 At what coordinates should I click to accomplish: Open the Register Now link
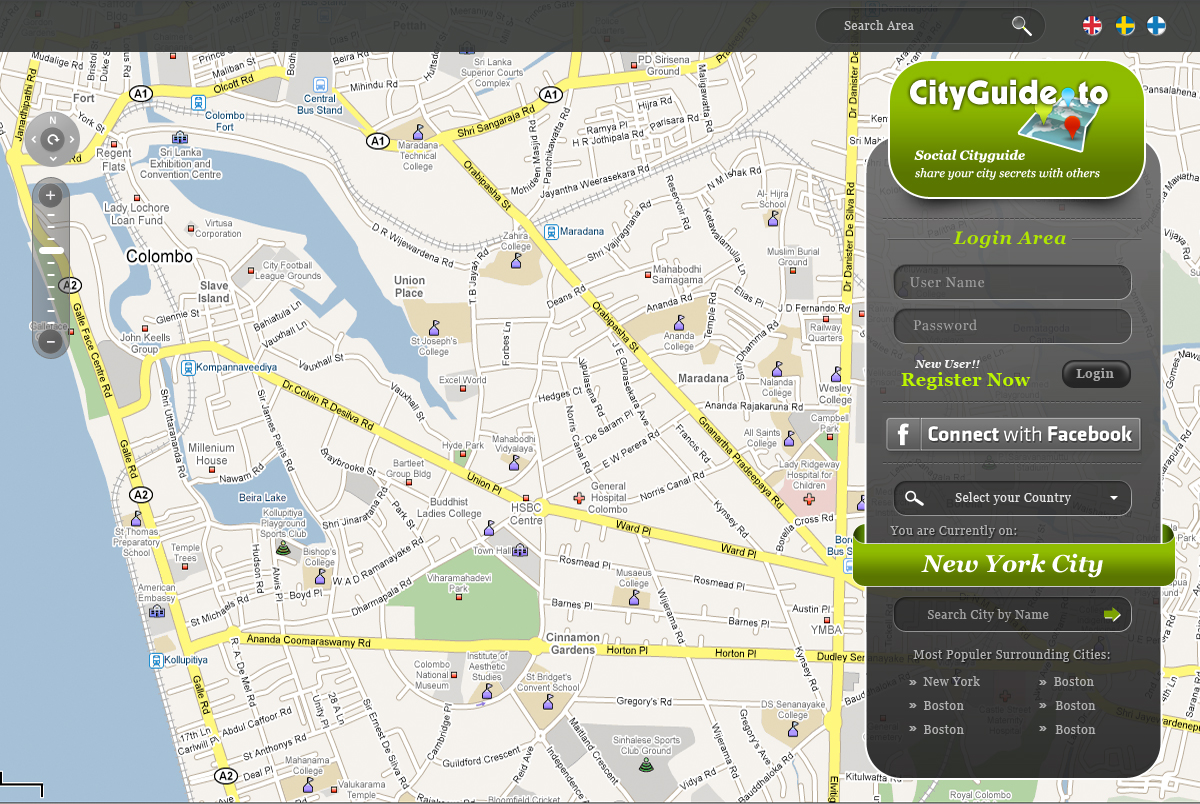point(965,380)
